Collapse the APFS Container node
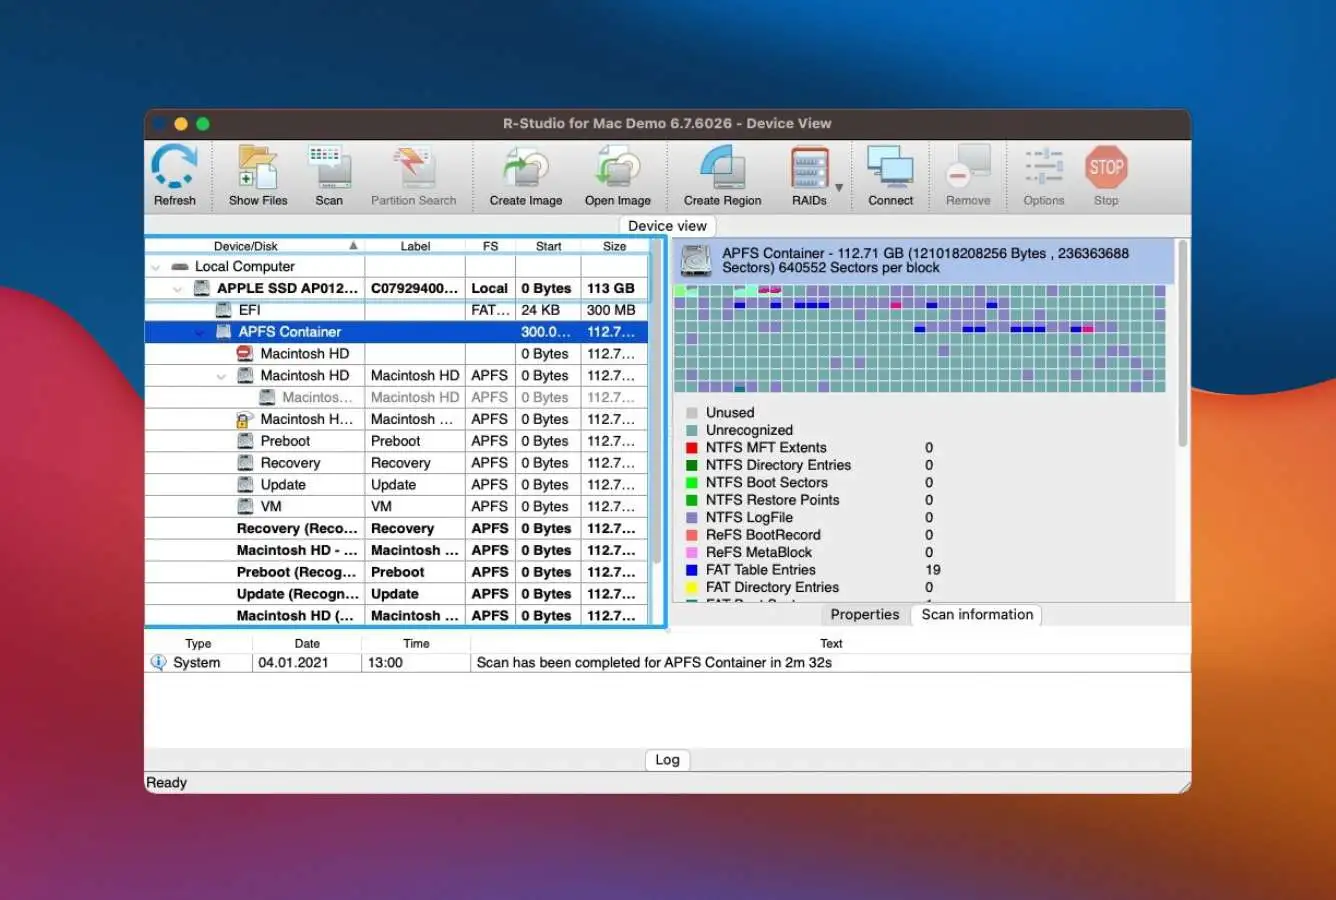 click(x=200, y=332)
